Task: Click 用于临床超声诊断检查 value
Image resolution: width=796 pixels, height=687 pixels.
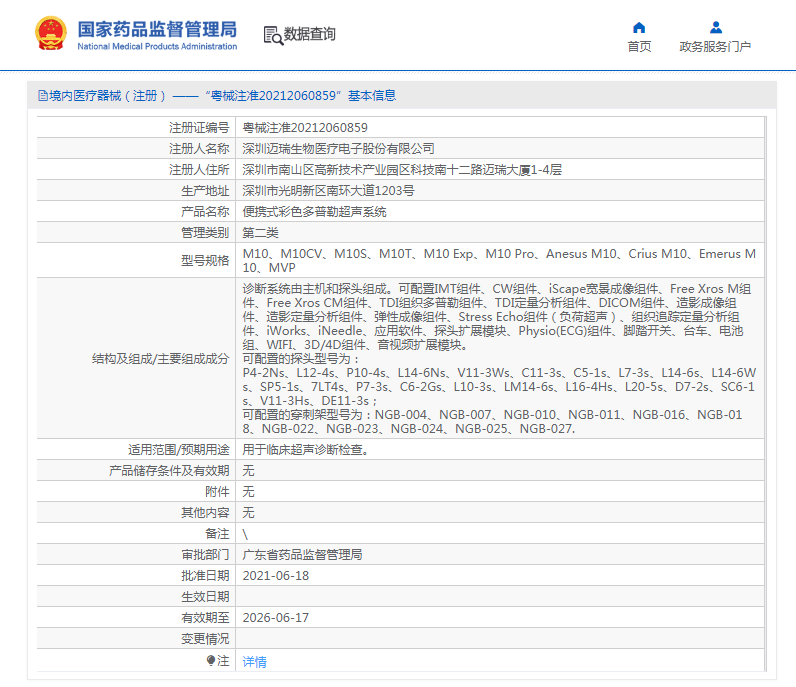Action: coord(305,450)
